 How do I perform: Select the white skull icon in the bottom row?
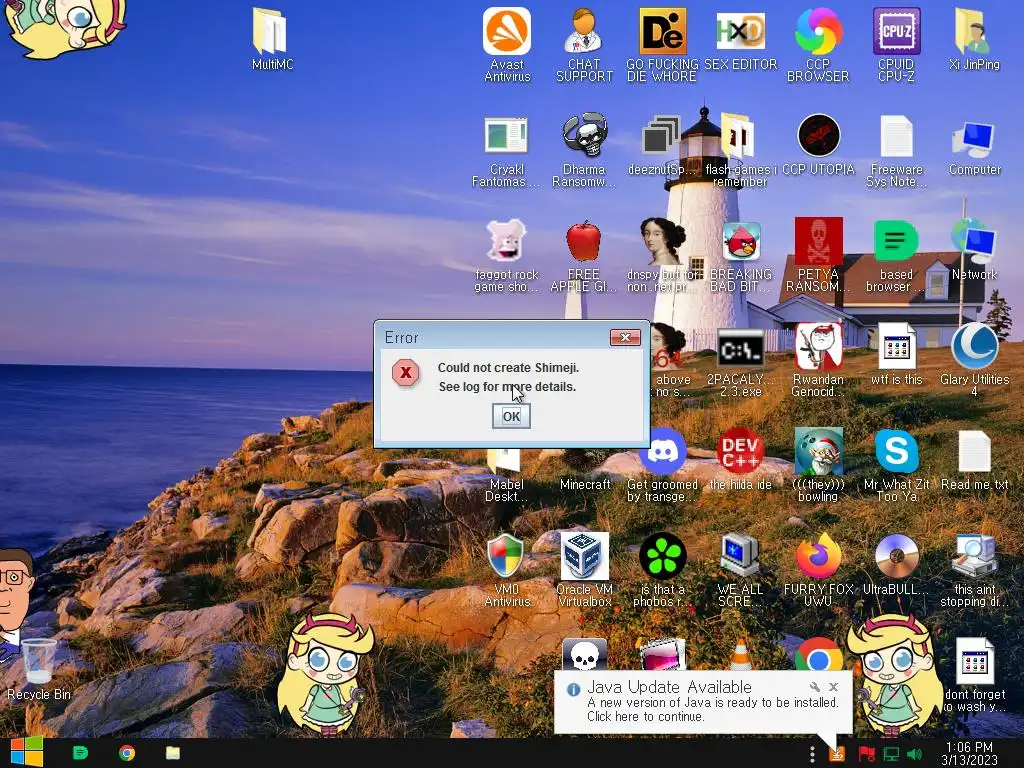click(x=584, y=654)
